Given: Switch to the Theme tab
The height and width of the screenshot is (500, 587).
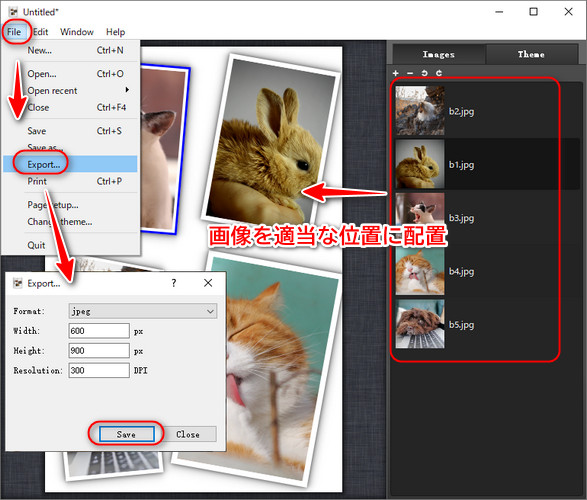Looking at the screenshot, I should click(x=531, y=55).
